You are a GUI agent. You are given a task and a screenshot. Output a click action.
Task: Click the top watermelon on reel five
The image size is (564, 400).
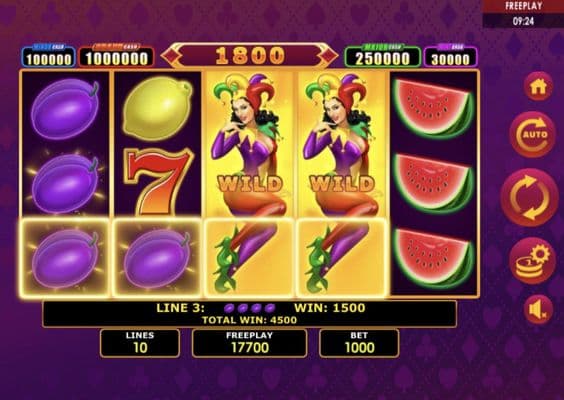[x=433, y=109]
